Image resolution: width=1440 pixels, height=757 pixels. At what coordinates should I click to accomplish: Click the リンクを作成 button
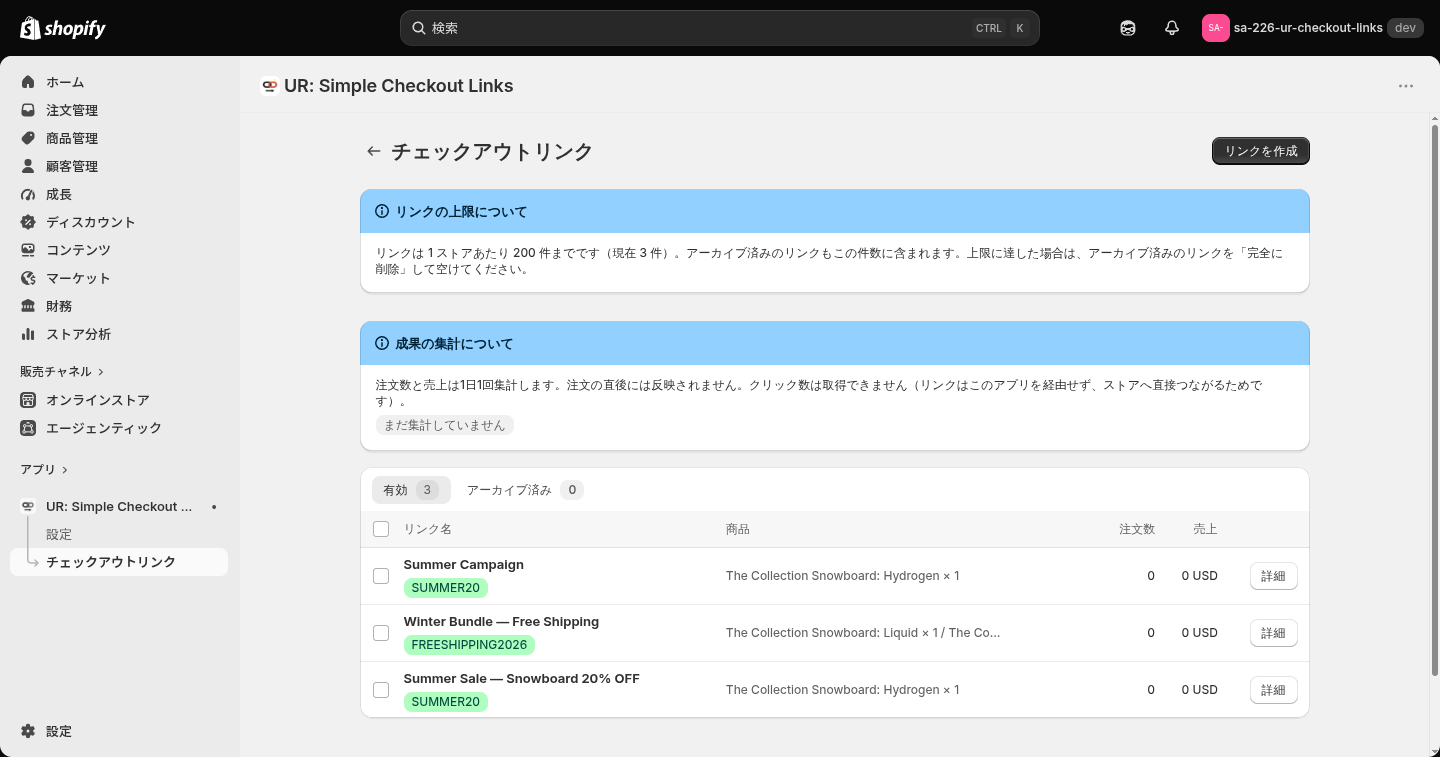coord(1261,151)
